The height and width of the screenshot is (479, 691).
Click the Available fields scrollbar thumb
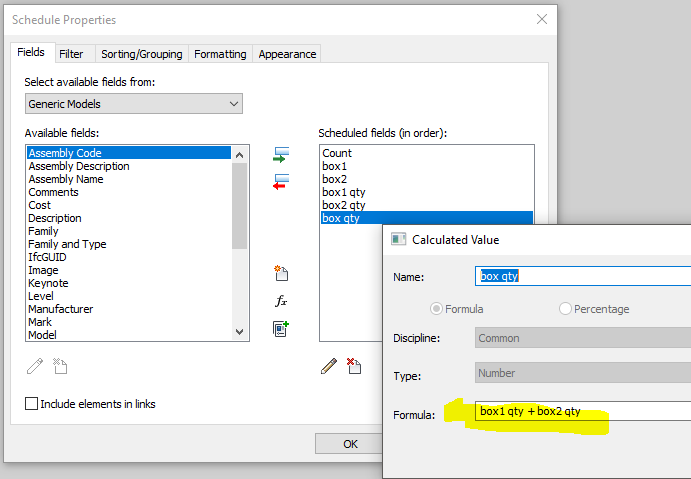point(239,206)
